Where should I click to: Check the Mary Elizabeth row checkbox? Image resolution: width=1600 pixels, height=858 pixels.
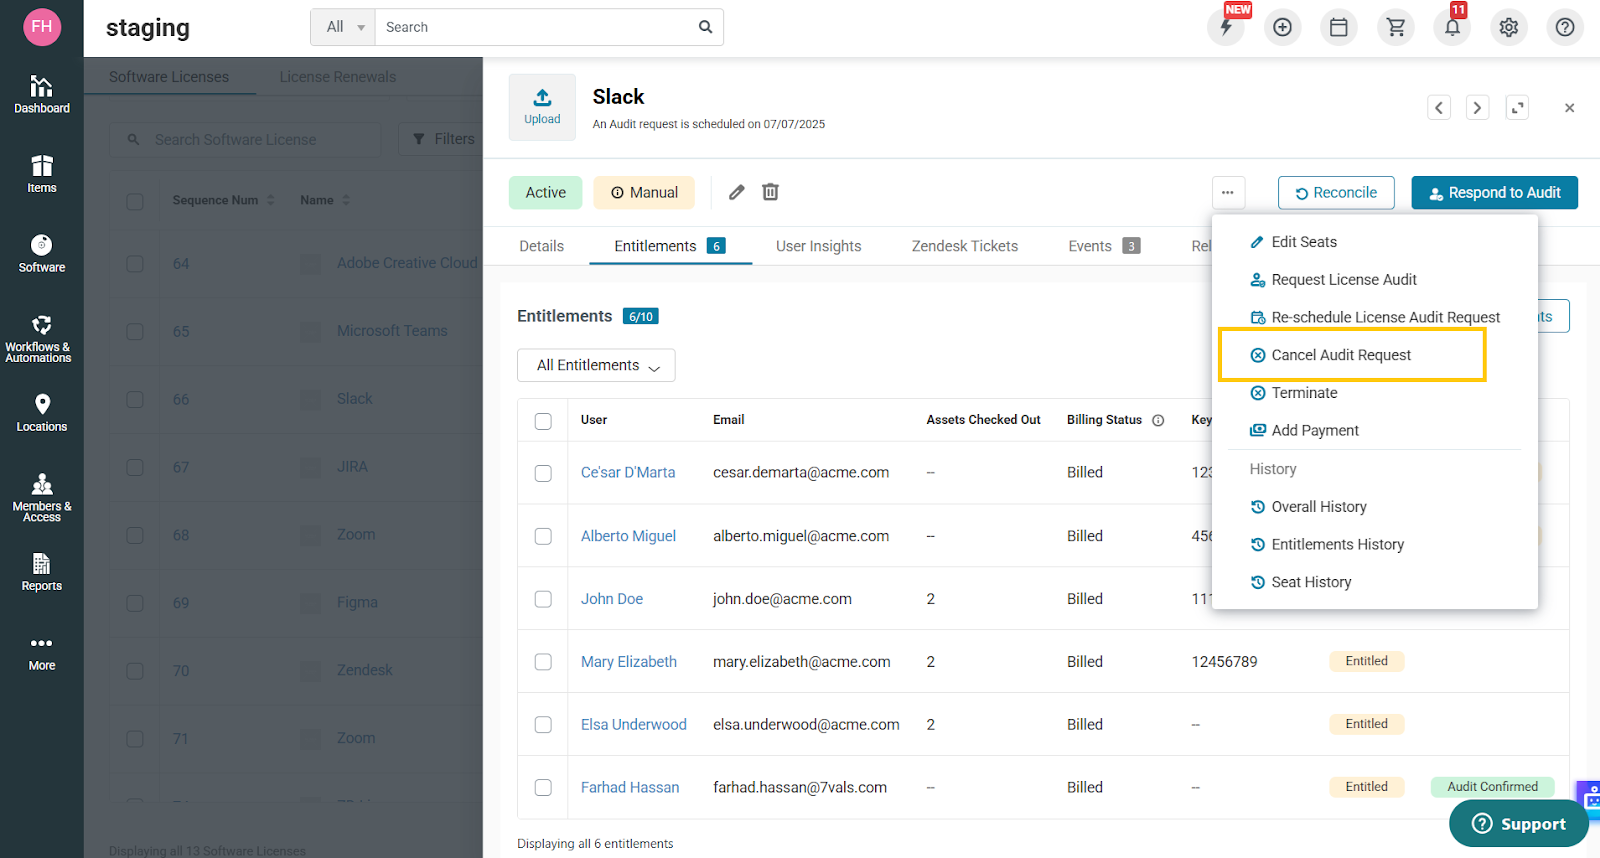point(543,662)
